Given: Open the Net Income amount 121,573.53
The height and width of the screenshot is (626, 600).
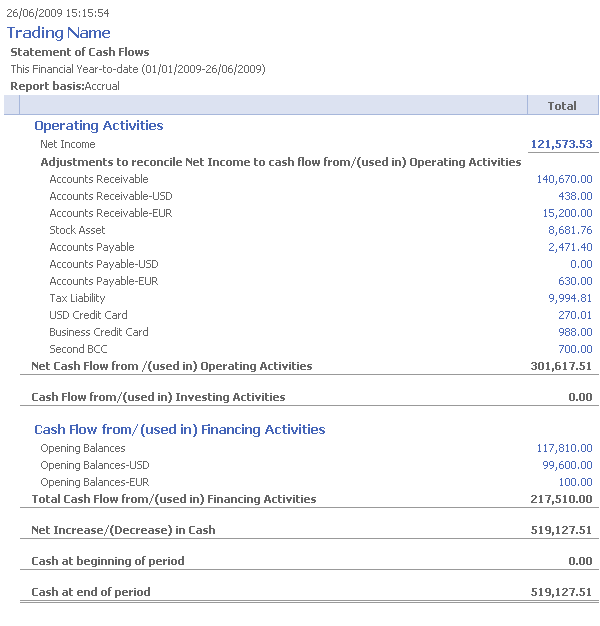Looking at the screenshot, I should [x=561, y=144].
